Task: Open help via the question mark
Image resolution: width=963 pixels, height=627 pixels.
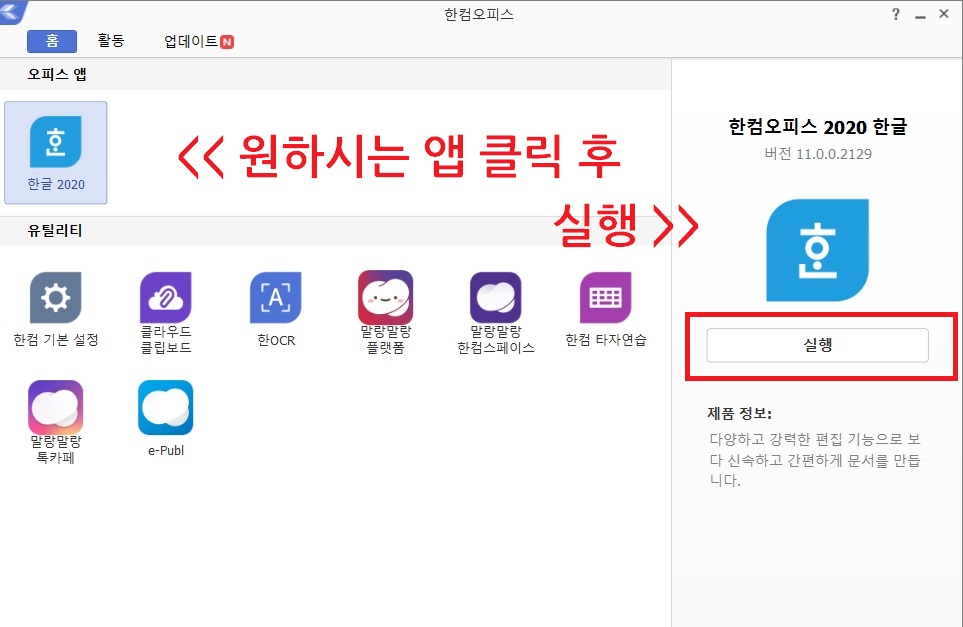Action: [x=895, y=13]
